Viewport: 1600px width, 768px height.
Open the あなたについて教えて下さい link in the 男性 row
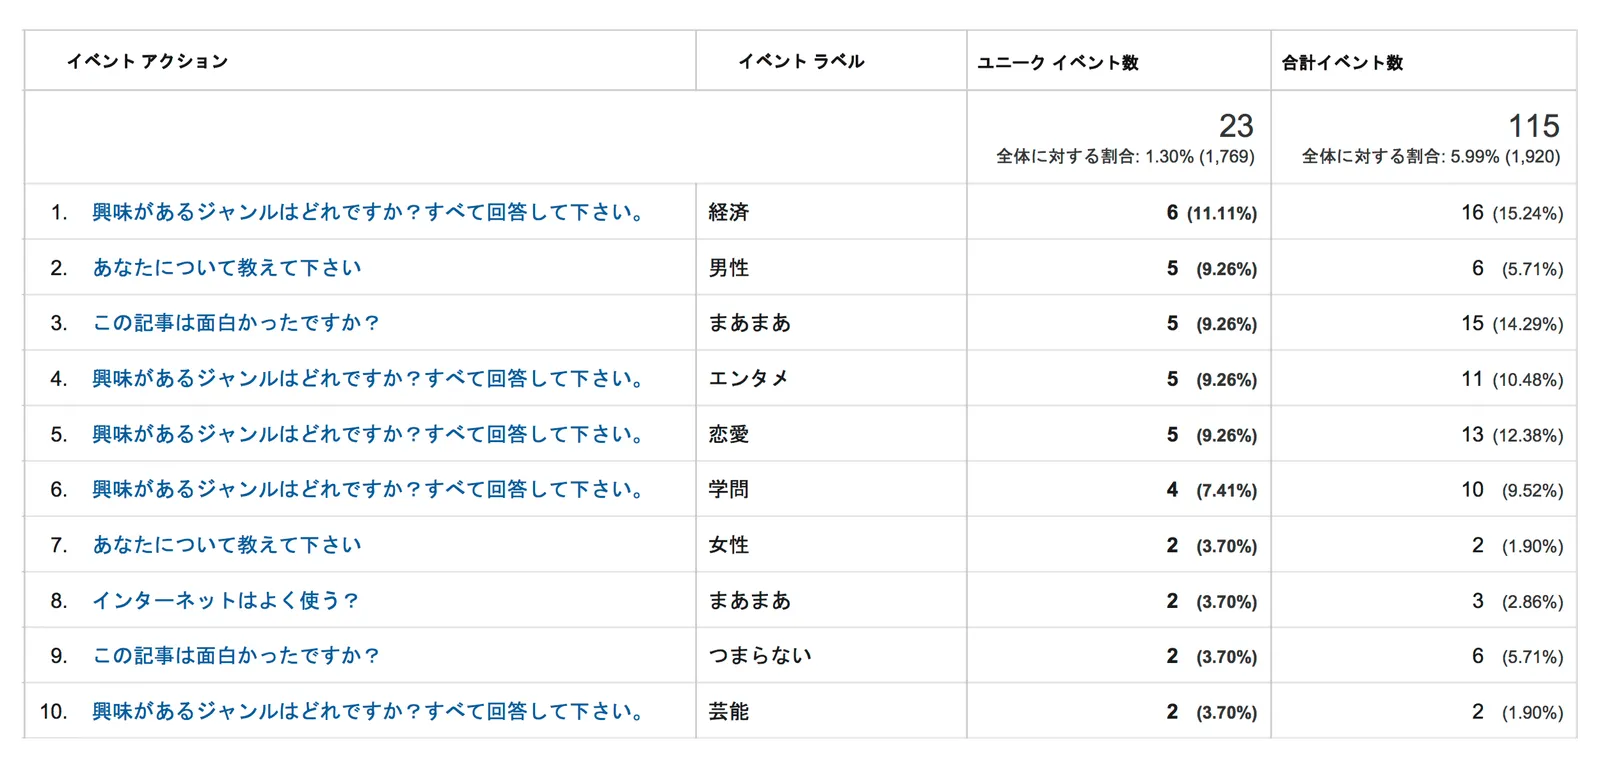[x=227, y=267]
